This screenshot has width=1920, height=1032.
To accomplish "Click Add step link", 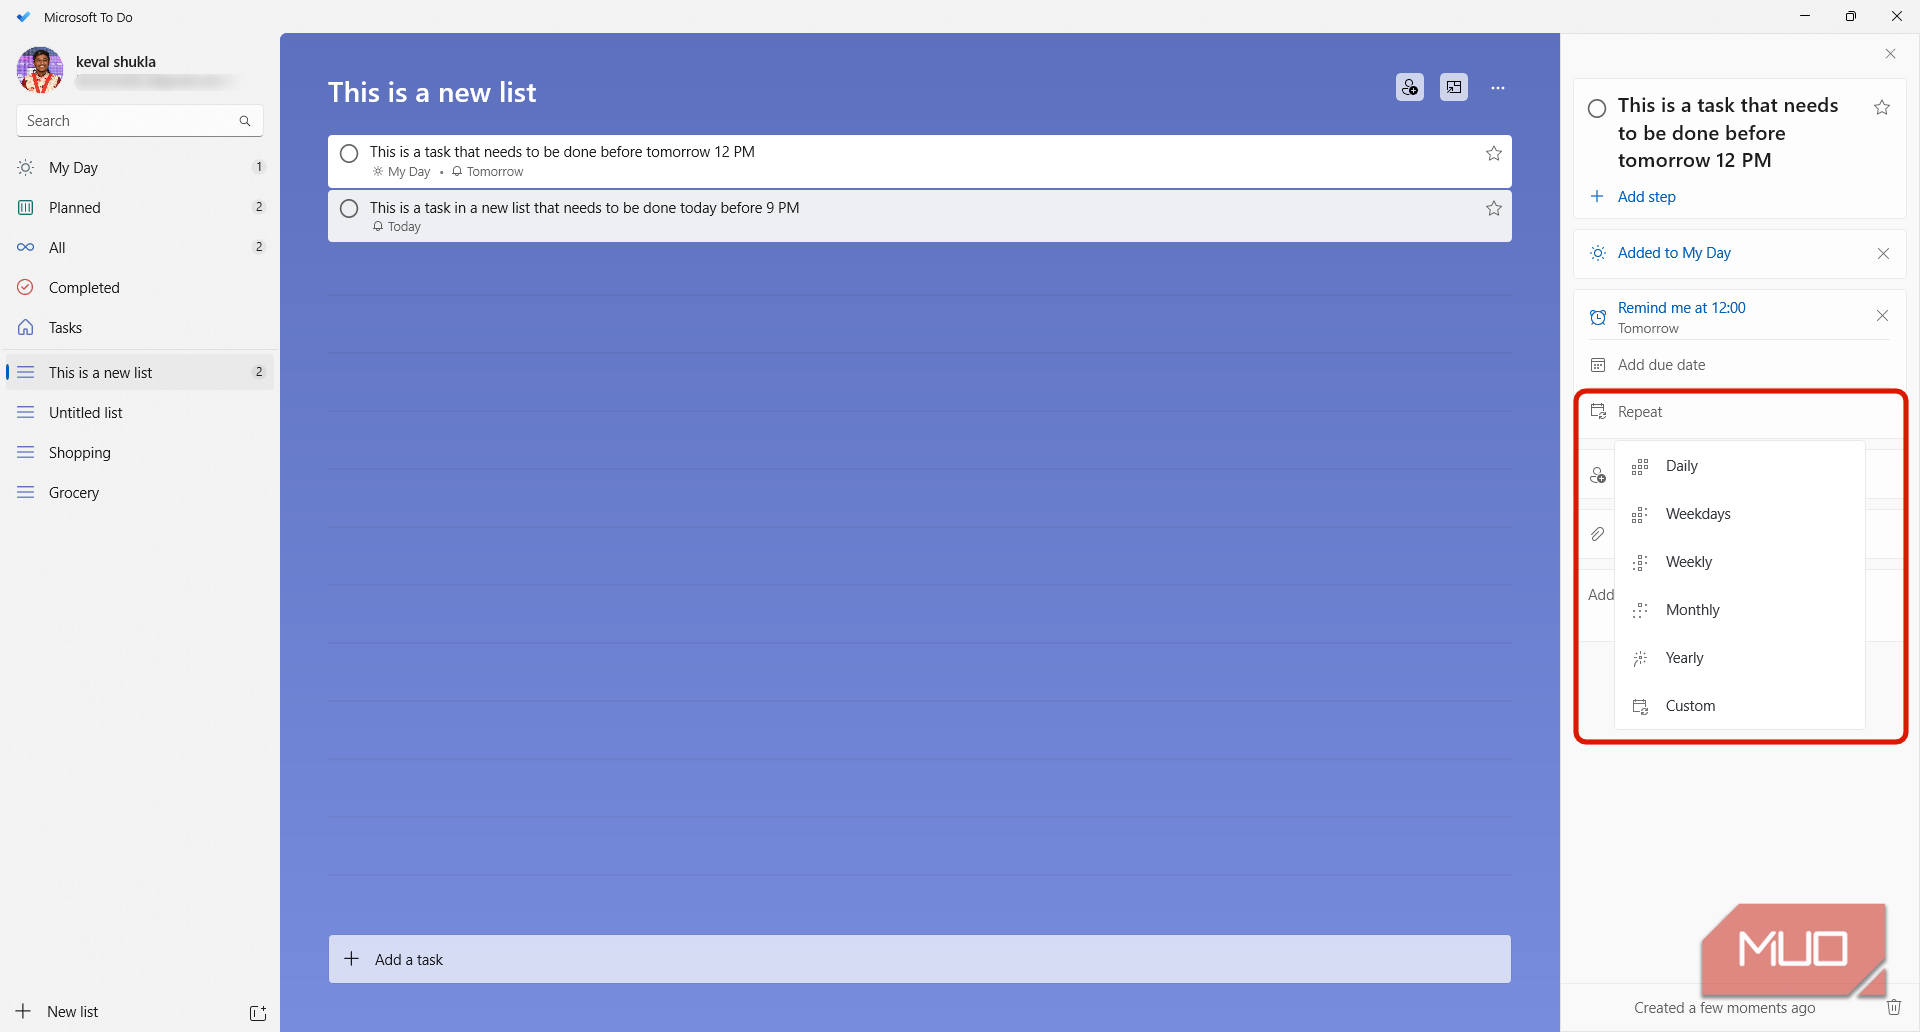I will (1646, 197).
